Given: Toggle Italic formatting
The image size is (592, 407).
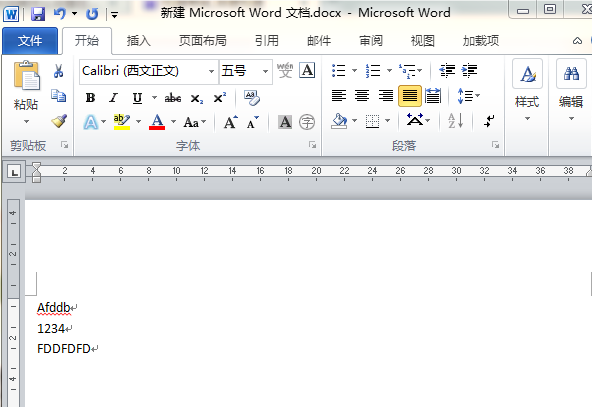Looking at the screenshot, I should coord(113,98).
